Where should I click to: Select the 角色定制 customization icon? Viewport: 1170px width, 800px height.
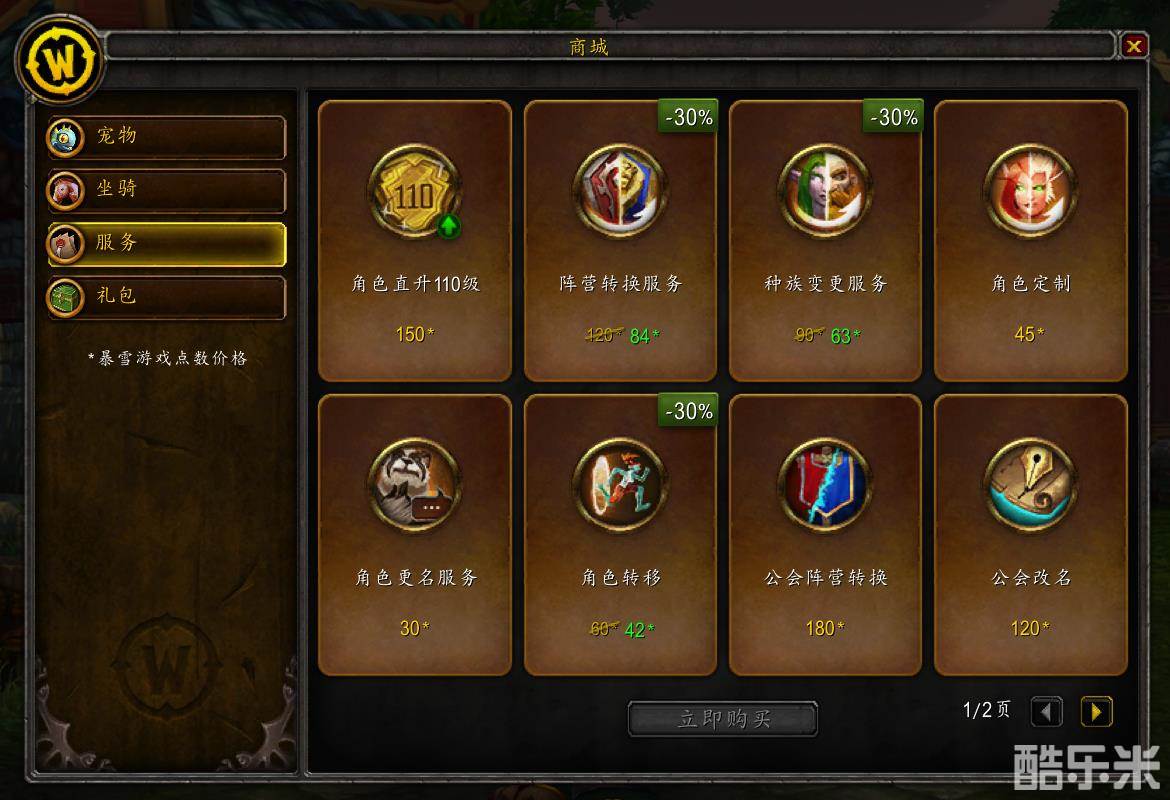[x=1030, y=192]
